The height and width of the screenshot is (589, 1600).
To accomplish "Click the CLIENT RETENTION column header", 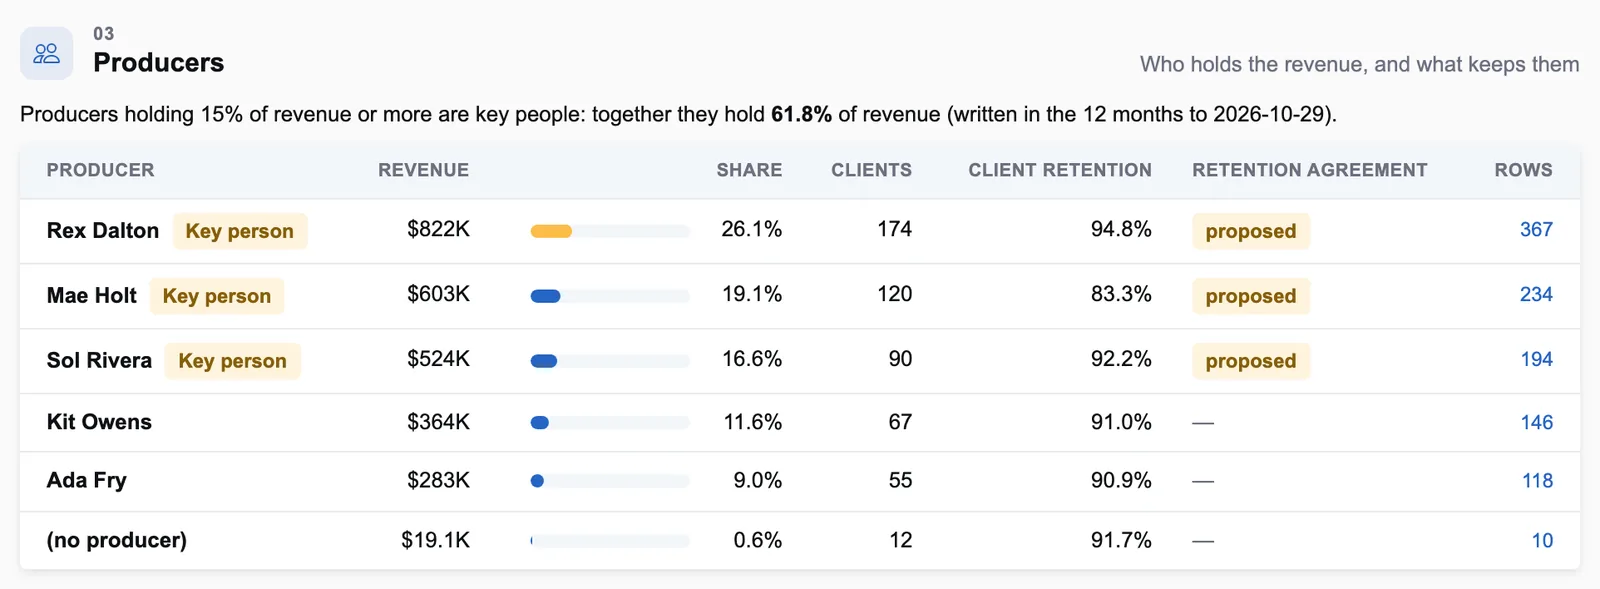I will click(x=1060, y=170).
